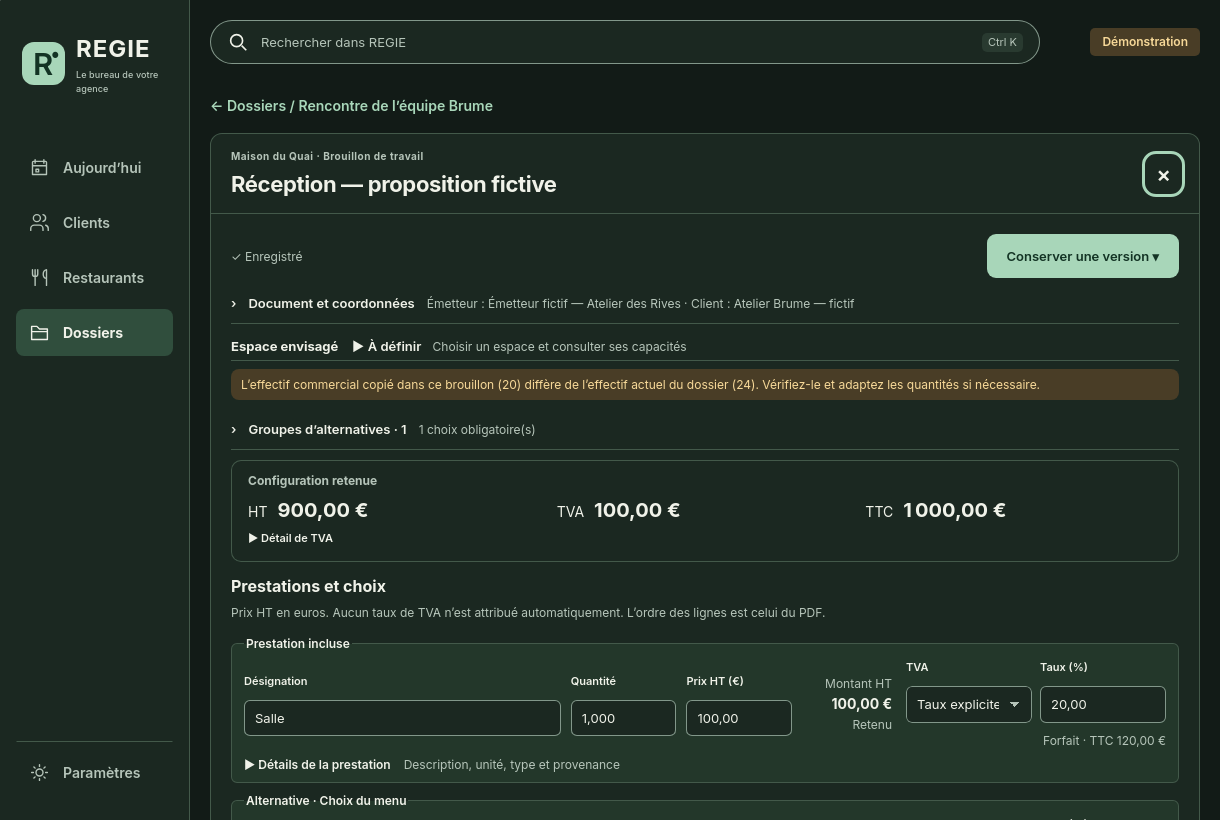The height and width of the screenshot is (820, 1220).
Task: Click the Clients people icon
Action: [x=39, y=223]
